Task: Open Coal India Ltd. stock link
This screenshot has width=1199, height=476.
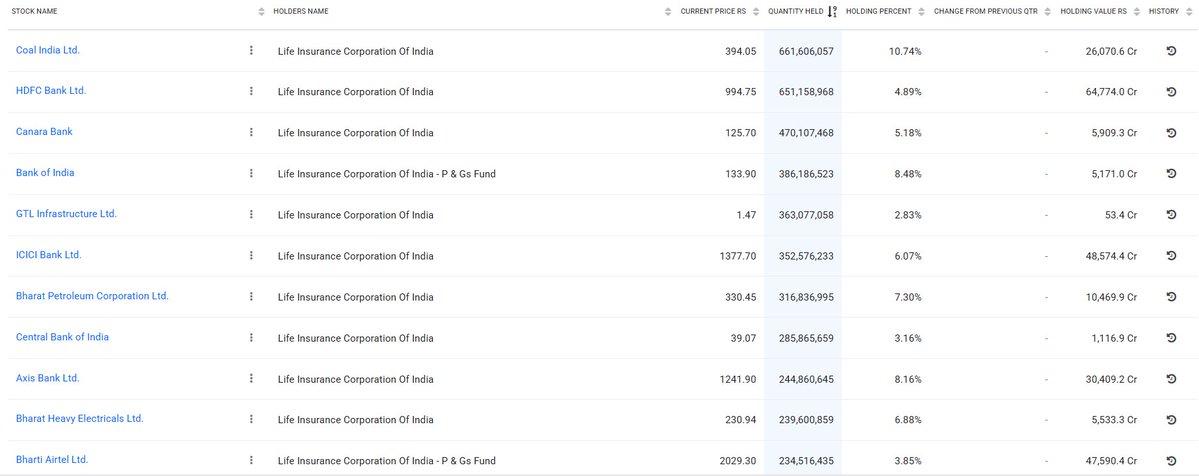Action: point(47,50)
